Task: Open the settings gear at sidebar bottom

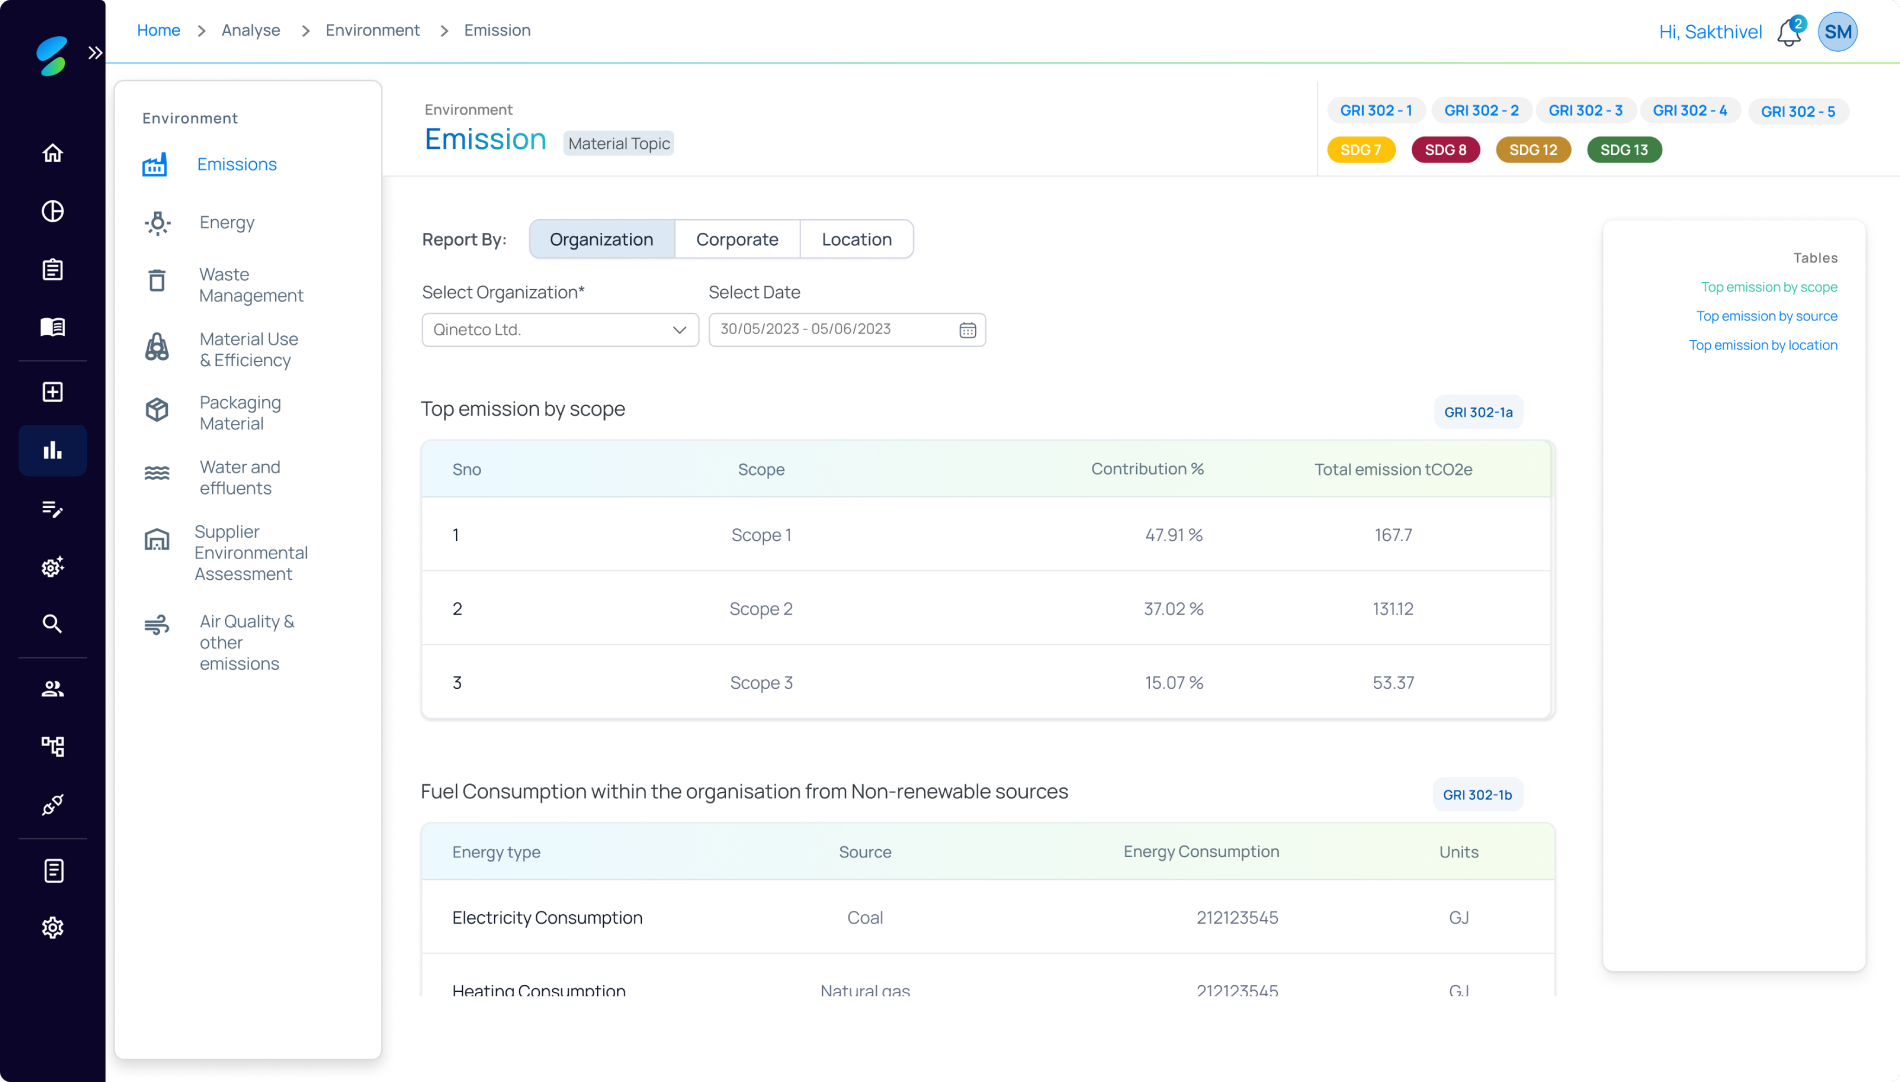Action: coord(53,928)
